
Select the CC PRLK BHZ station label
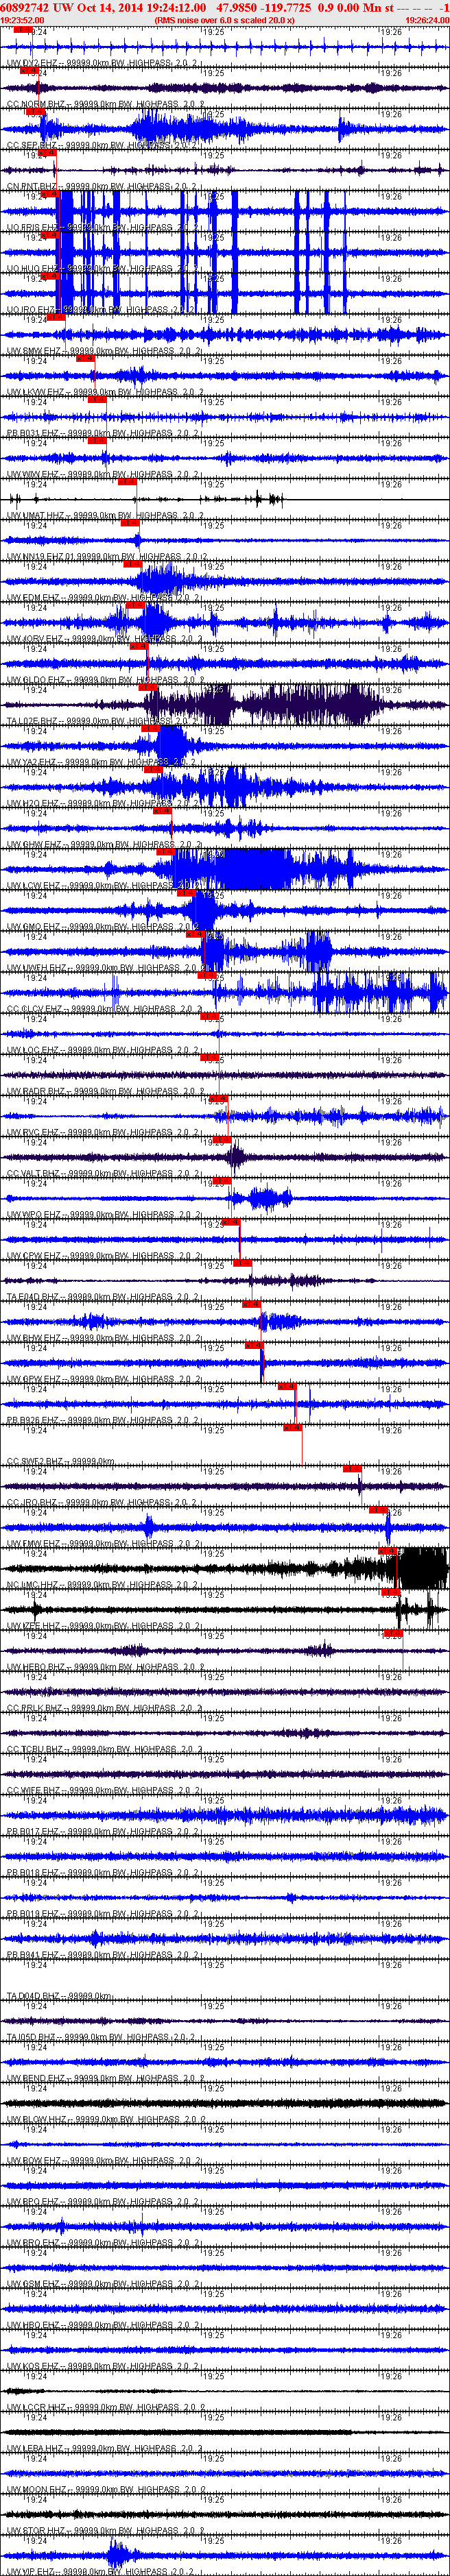point(105,1708)
